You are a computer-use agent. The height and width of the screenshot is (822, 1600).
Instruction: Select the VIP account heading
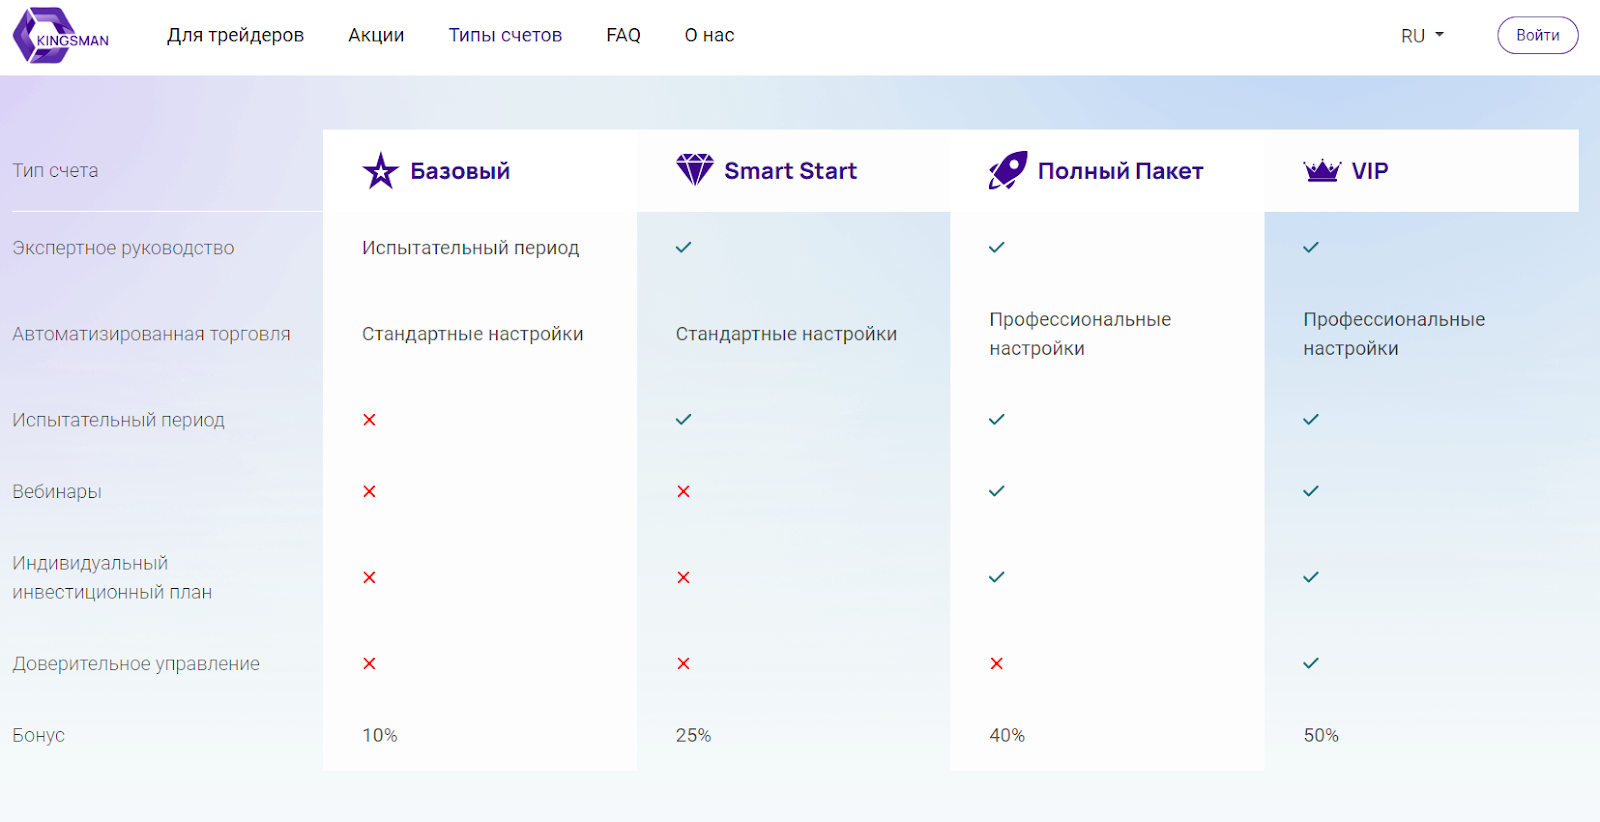(x=1370, y=171)
